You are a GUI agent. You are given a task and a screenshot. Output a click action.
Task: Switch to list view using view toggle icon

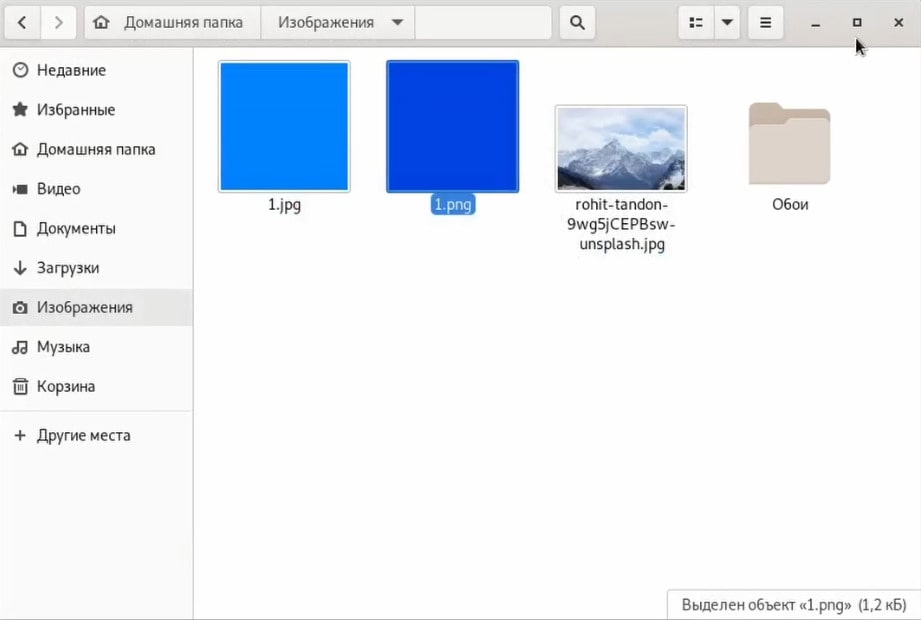pos(696,23)
